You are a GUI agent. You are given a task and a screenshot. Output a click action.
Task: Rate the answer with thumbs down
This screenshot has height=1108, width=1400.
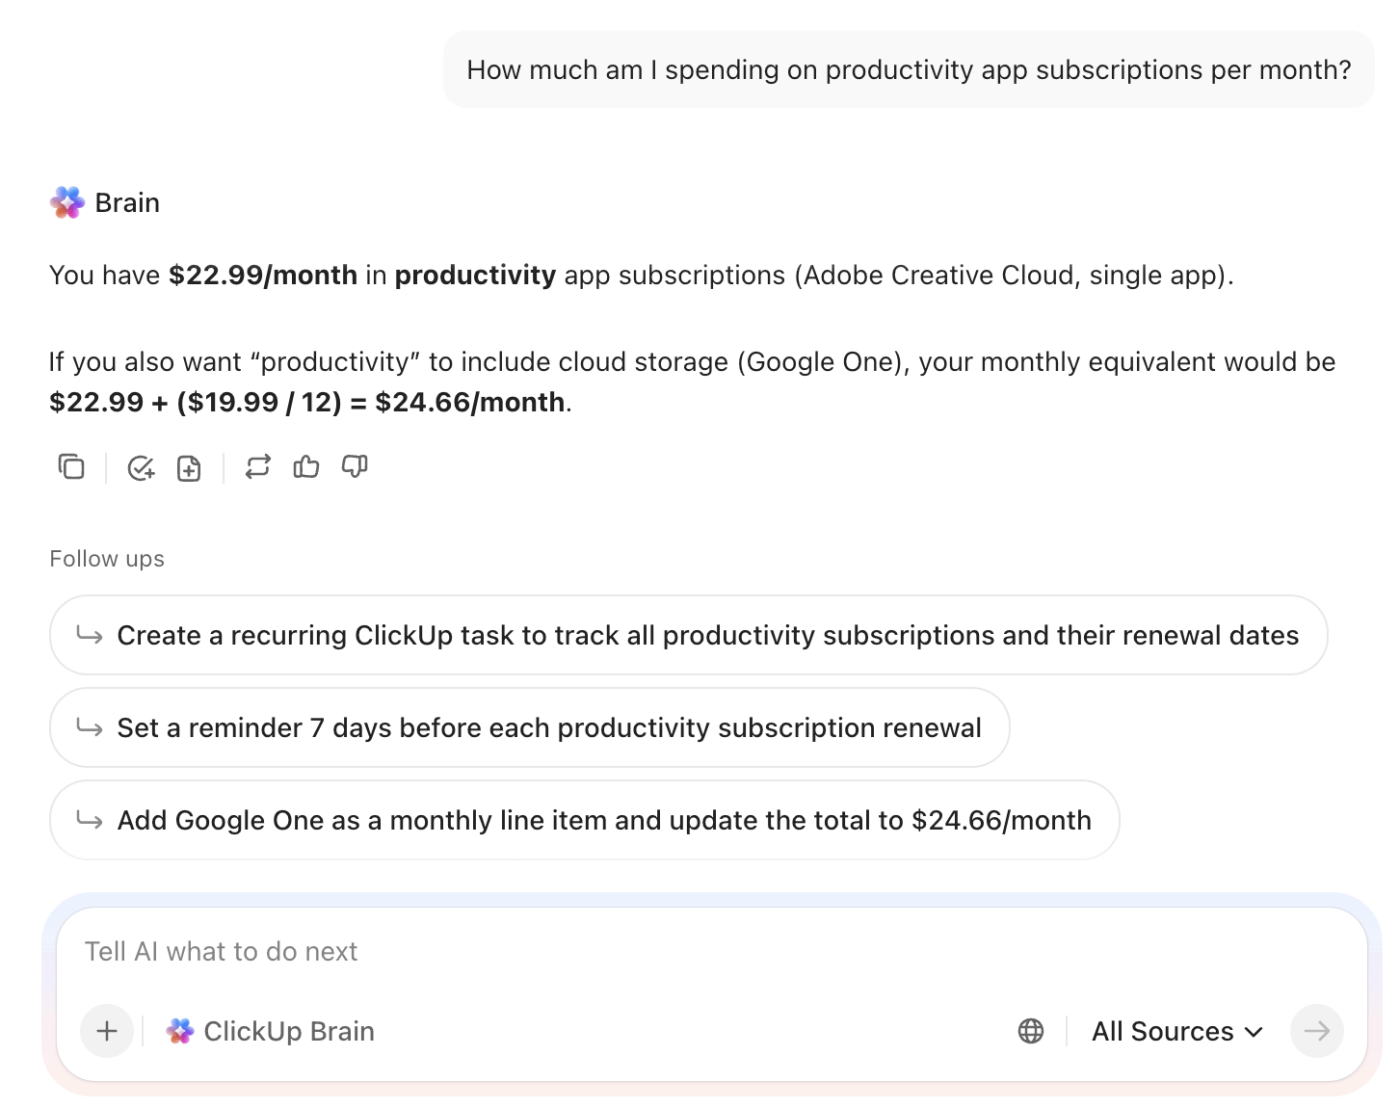click(x=354, y=467)
